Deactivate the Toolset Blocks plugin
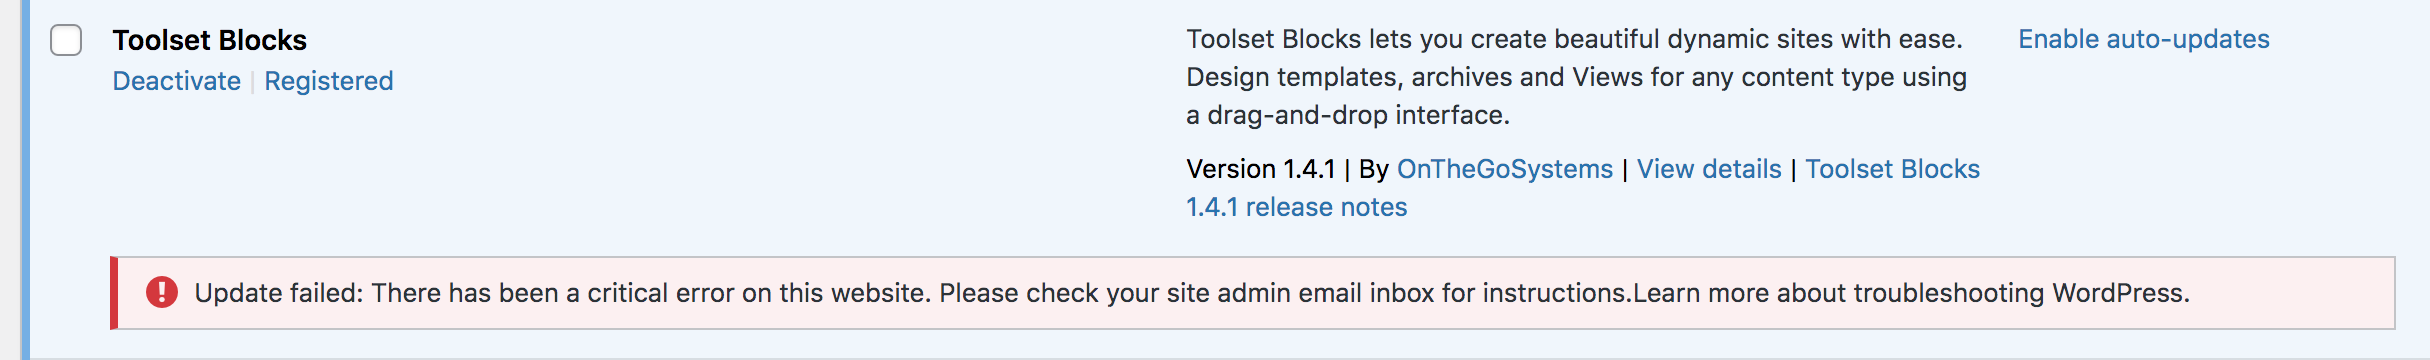 (176, 81)
